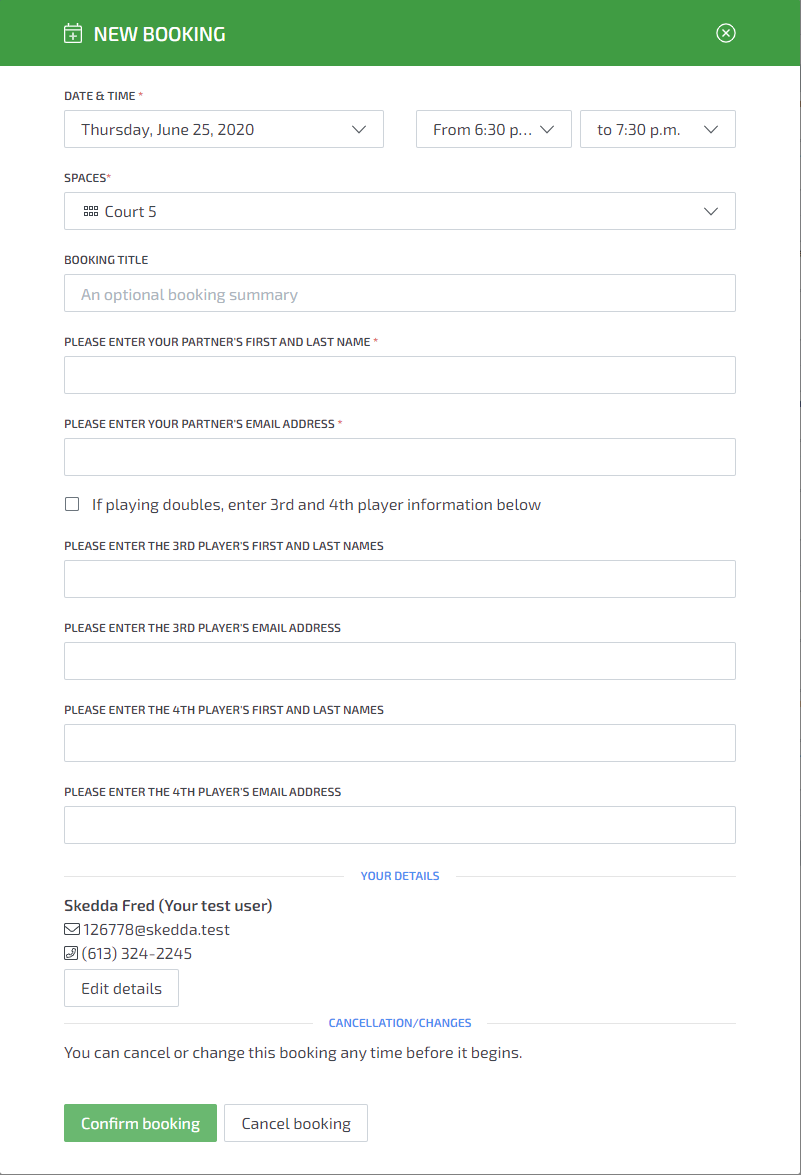Expand the Court 5 spaces dropdown
This screenshot has width=801, height=1175.
point(400,212)
